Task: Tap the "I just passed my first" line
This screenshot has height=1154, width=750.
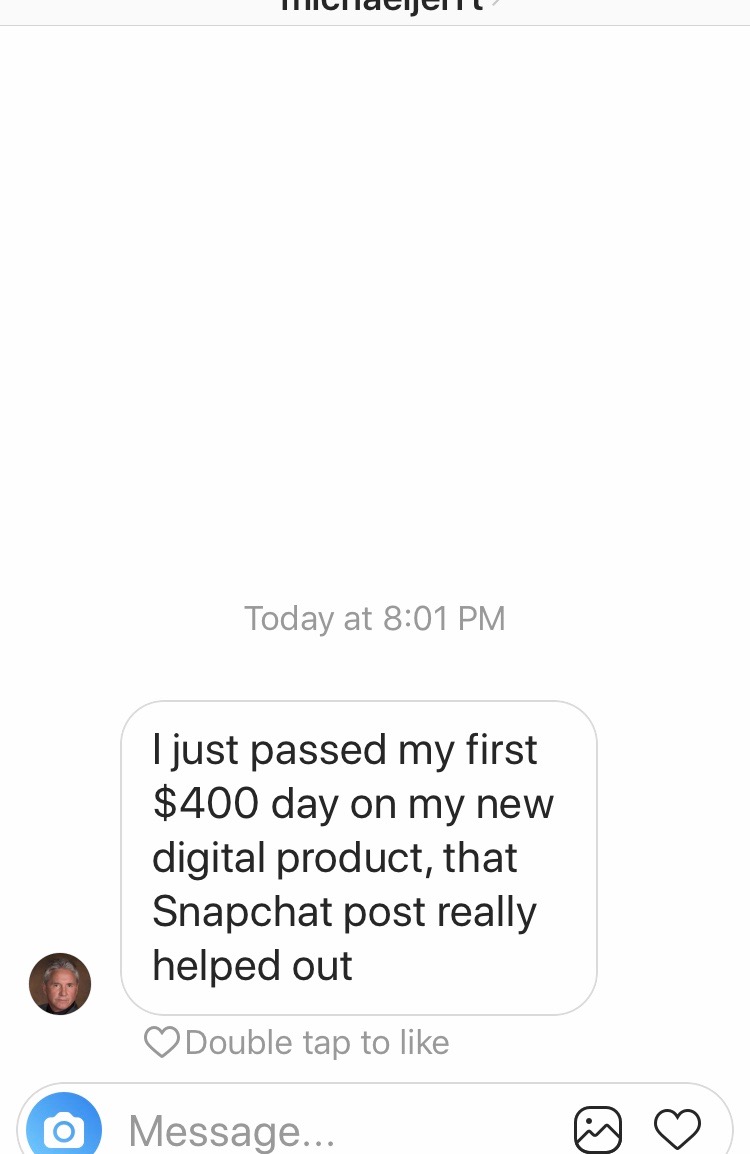Action: click(x=344, y=751)
